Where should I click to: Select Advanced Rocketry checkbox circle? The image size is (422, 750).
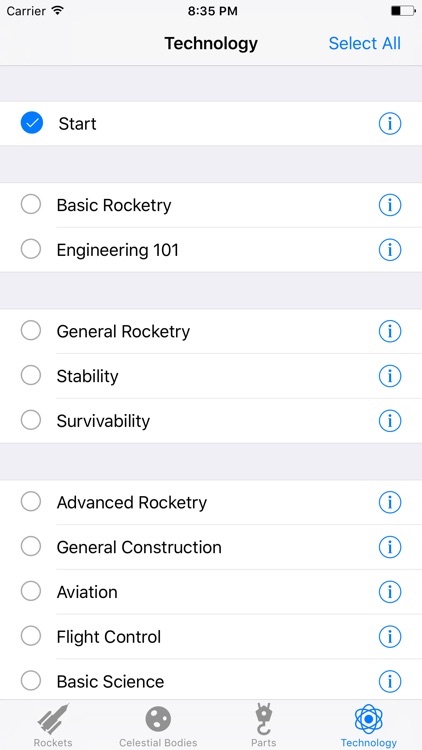pos(31,502)
